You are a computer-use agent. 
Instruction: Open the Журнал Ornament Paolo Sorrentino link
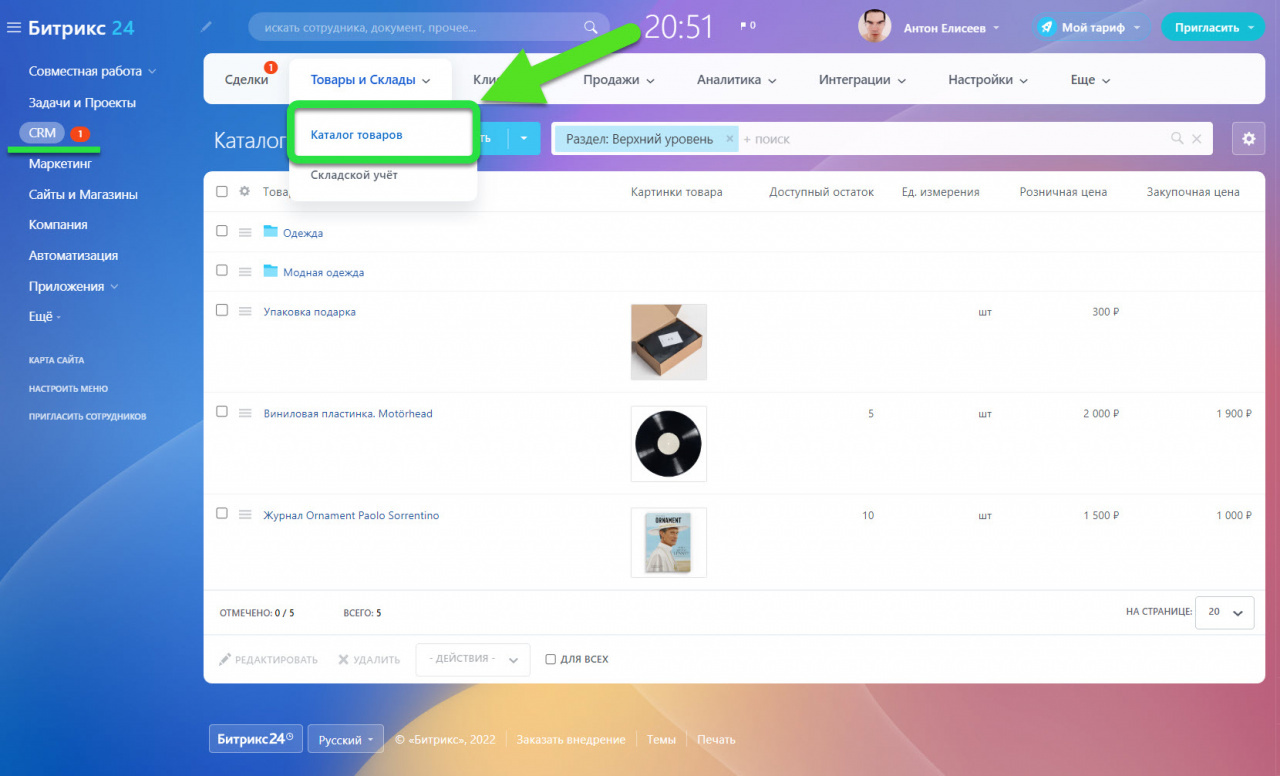[351, 516]
